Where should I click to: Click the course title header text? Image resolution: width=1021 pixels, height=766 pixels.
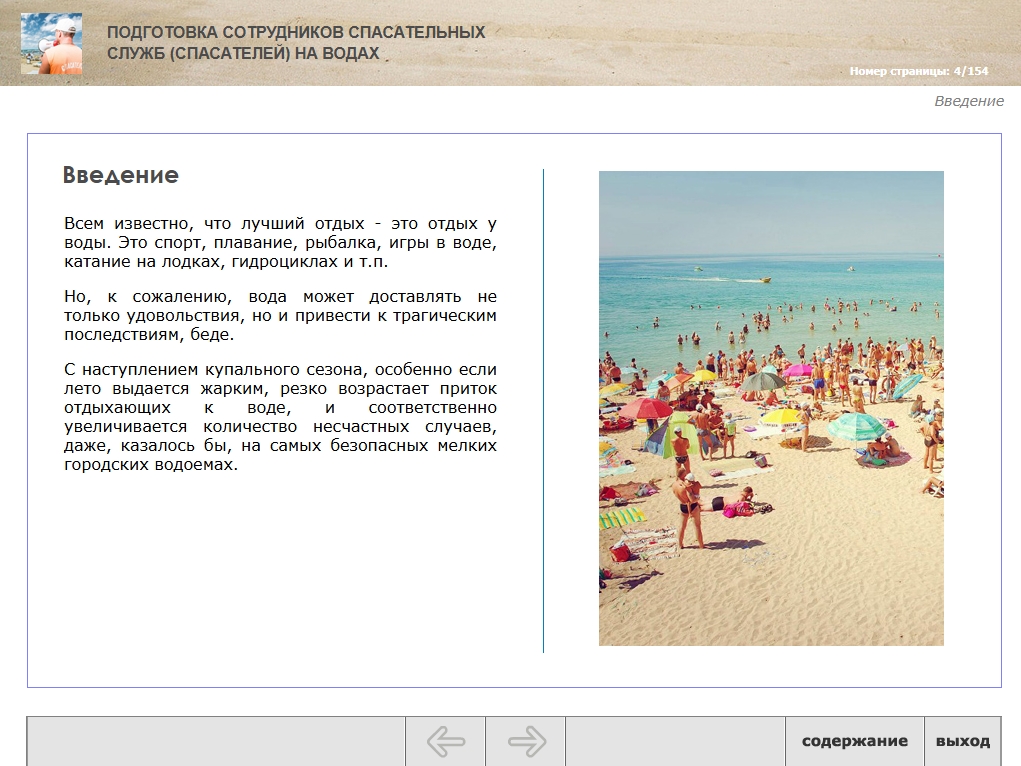[x=296, y=43]
